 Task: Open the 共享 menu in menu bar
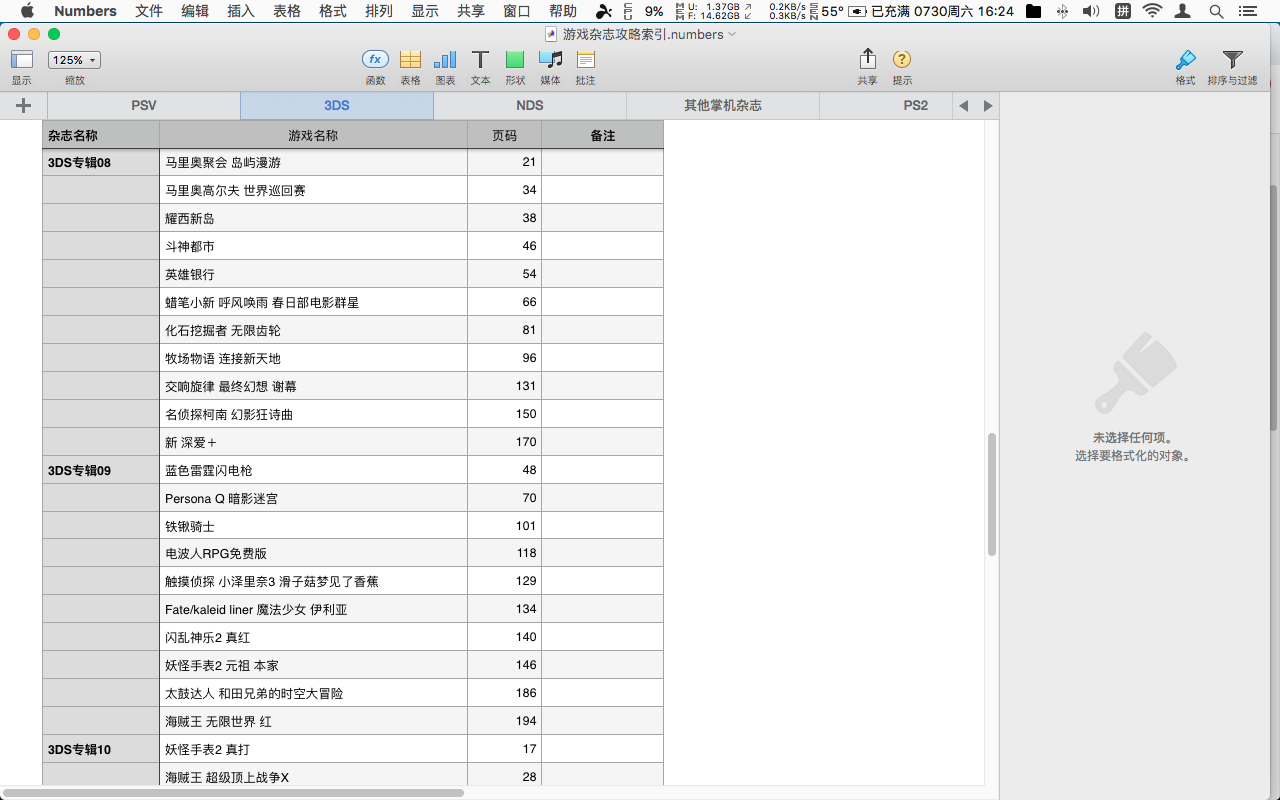[x=471, y=11]
